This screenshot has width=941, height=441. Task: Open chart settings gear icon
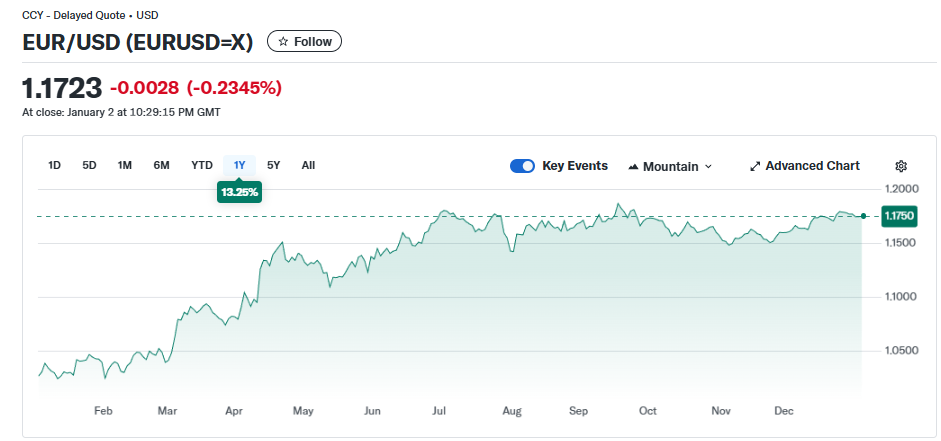(900, 166)
